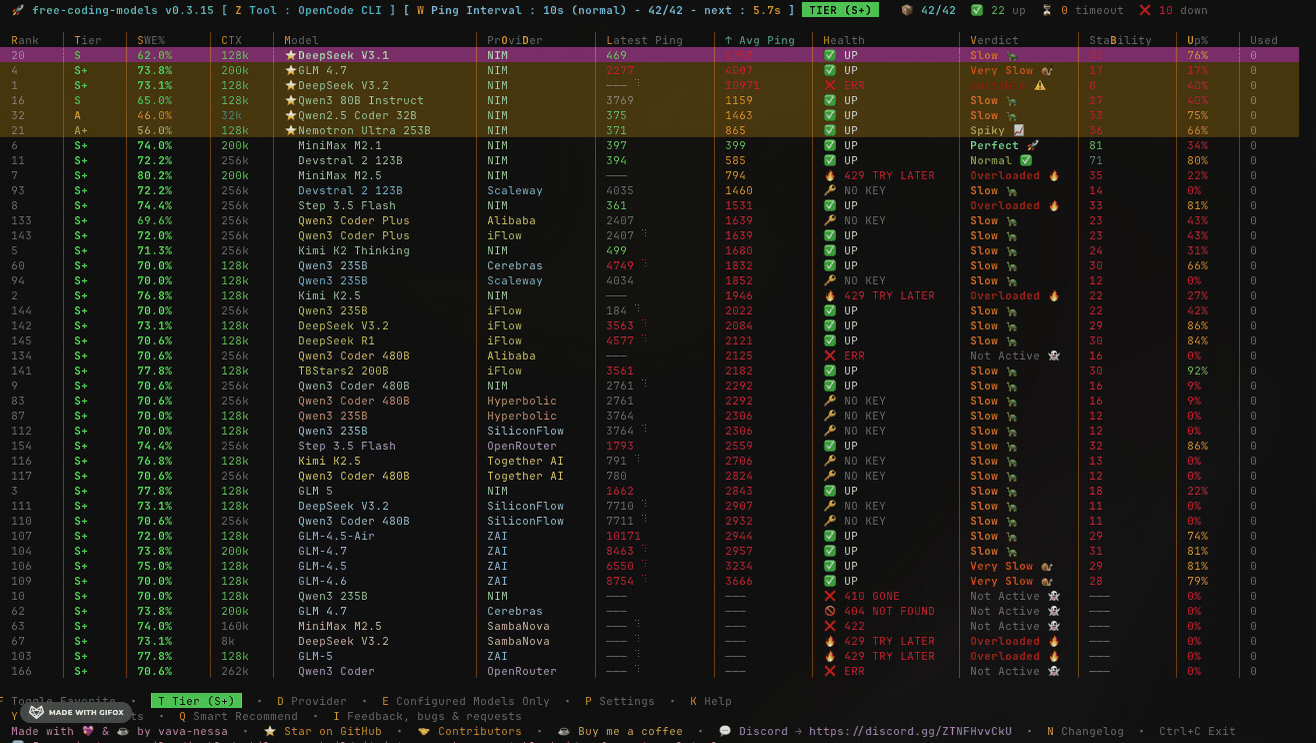
Task: Sort by the Tier column header
Action: [88, 40]
